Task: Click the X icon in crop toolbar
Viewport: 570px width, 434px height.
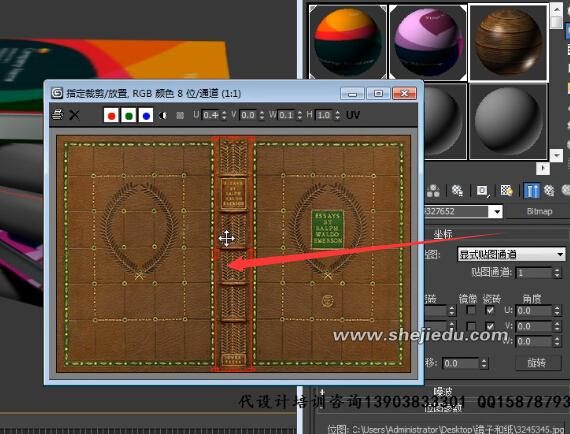Action: point(74,115)
